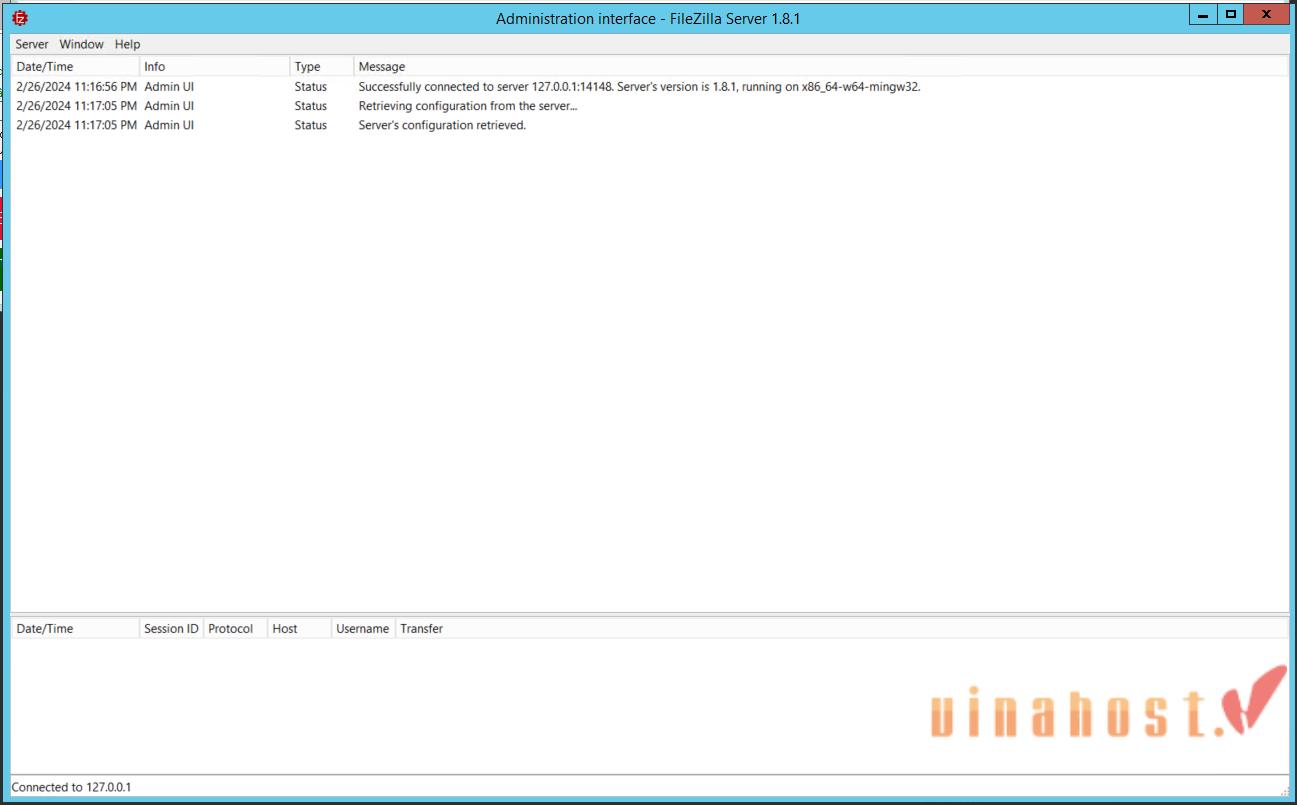This screenshot has width=1297, height=805.
Task: Select 'Retrieving configuration from the server...' message
Action: 468,106
